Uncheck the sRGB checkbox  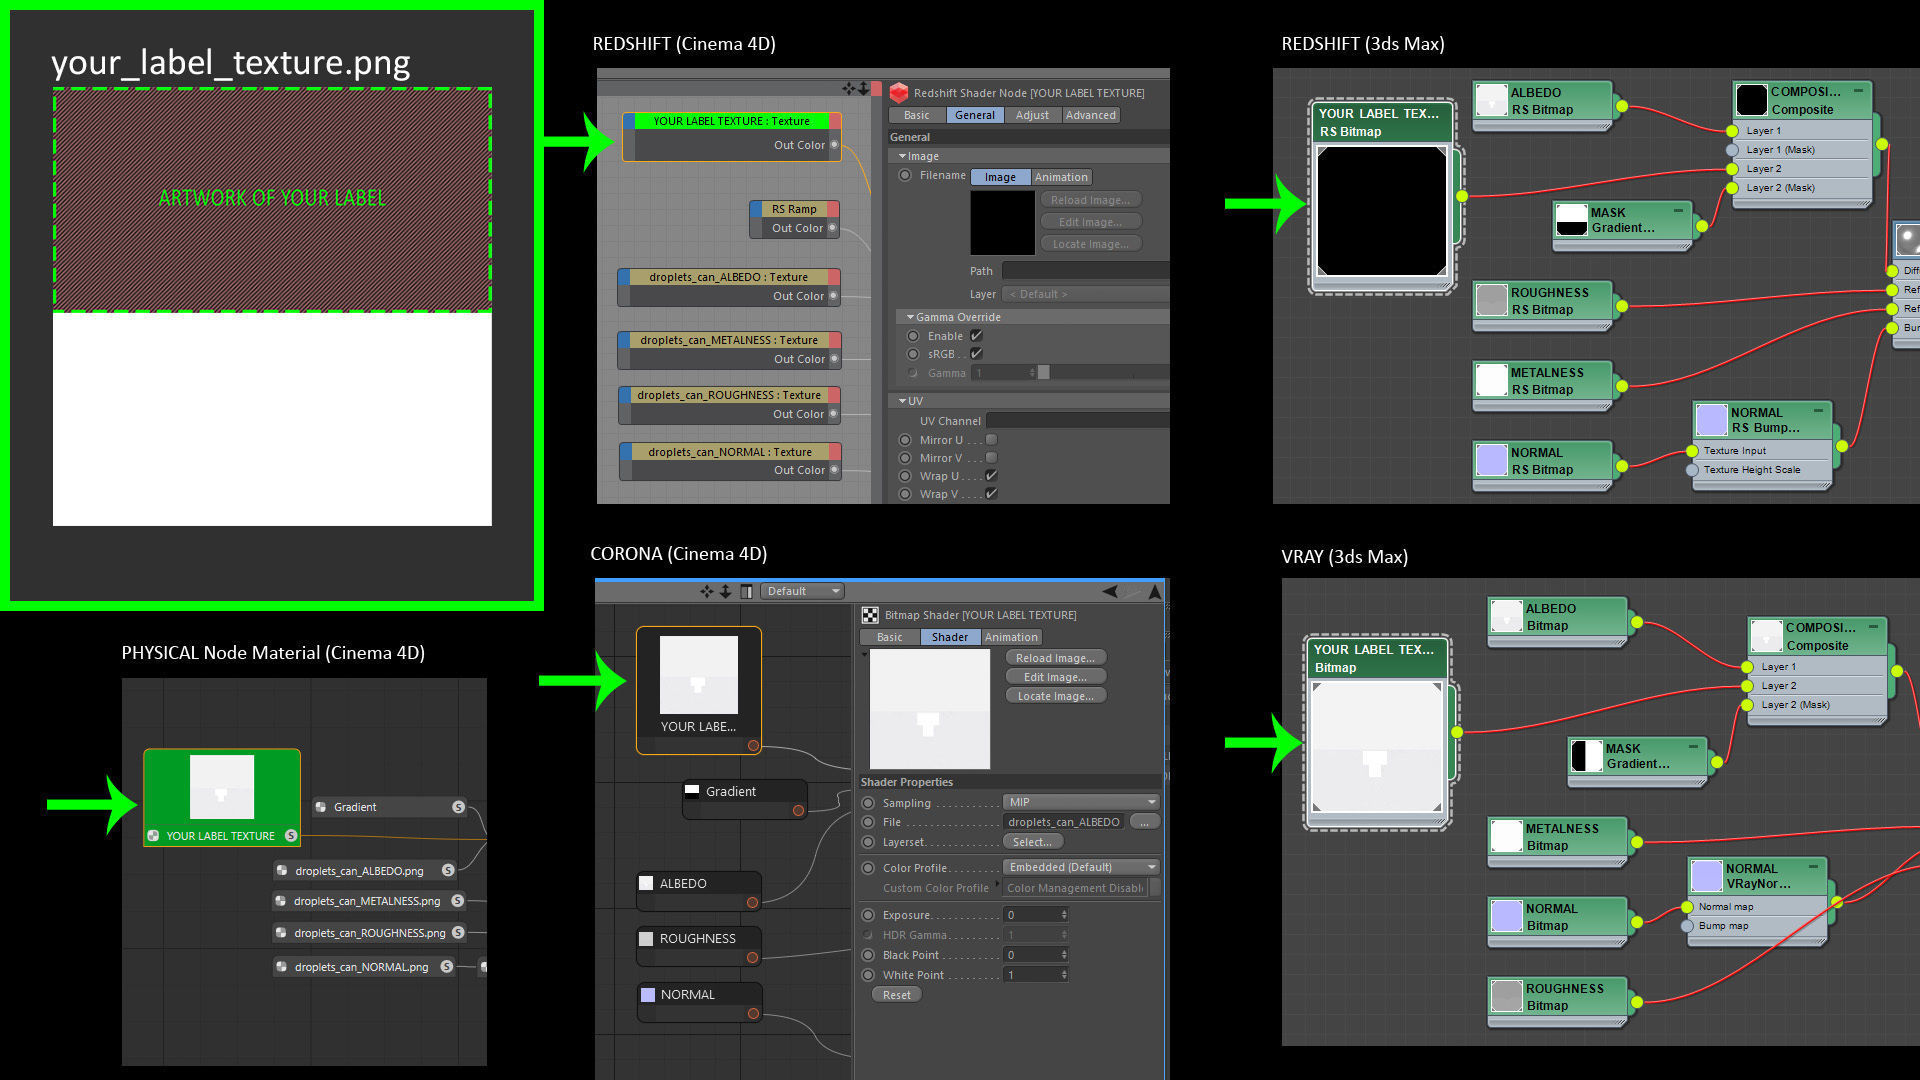pos(976,354)
